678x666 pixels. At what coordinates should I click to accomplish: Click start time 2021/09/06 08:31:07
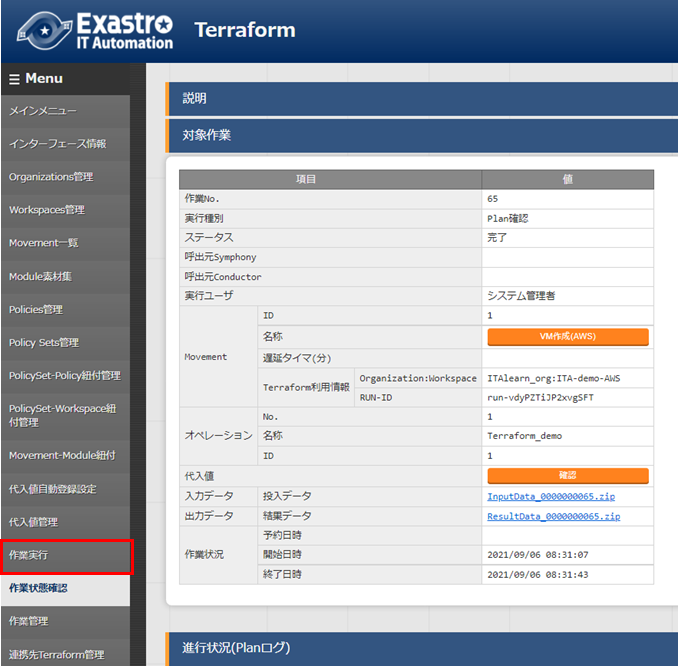coord(537,555)
